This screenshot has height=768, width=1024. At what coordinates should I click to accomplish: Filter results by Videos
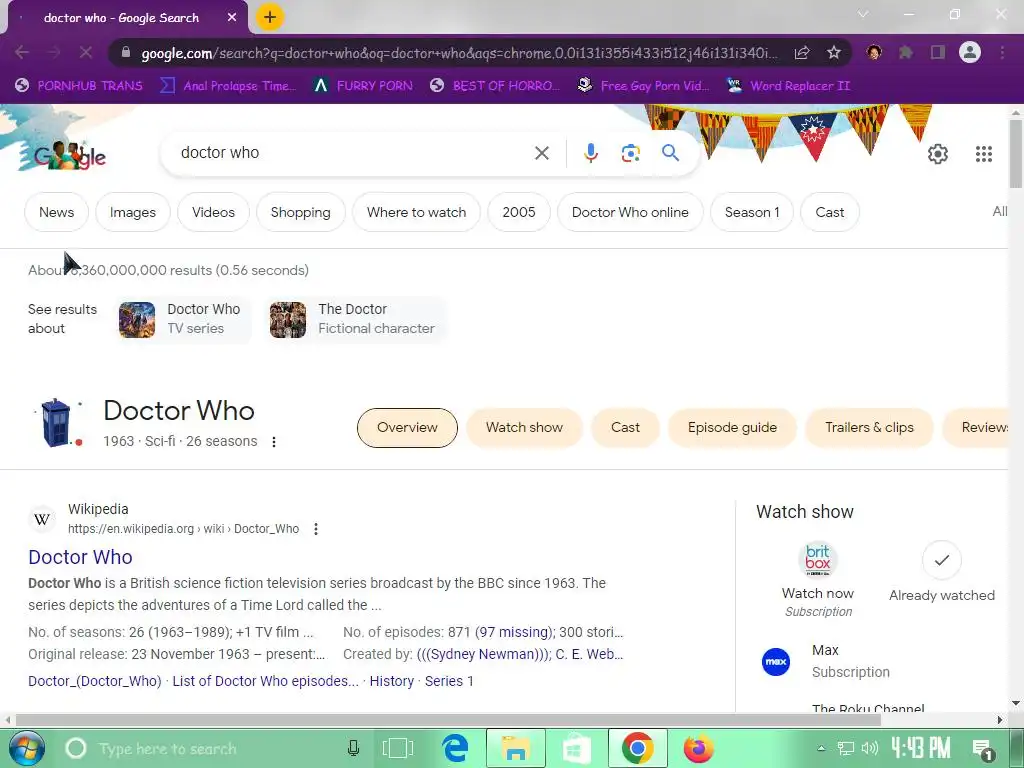coord(214,212)
